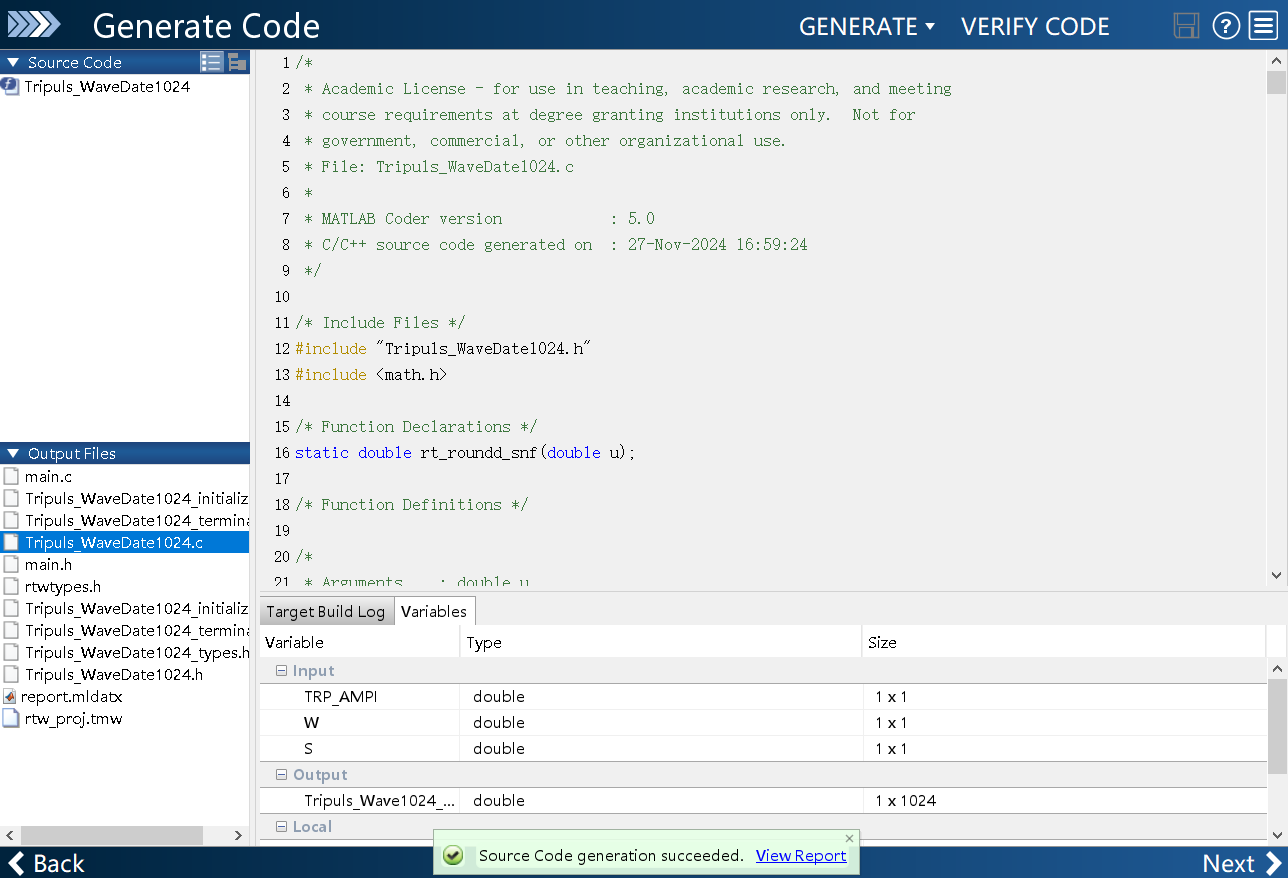
Task: Open report.mldatx file
Action: coord(74,697)
